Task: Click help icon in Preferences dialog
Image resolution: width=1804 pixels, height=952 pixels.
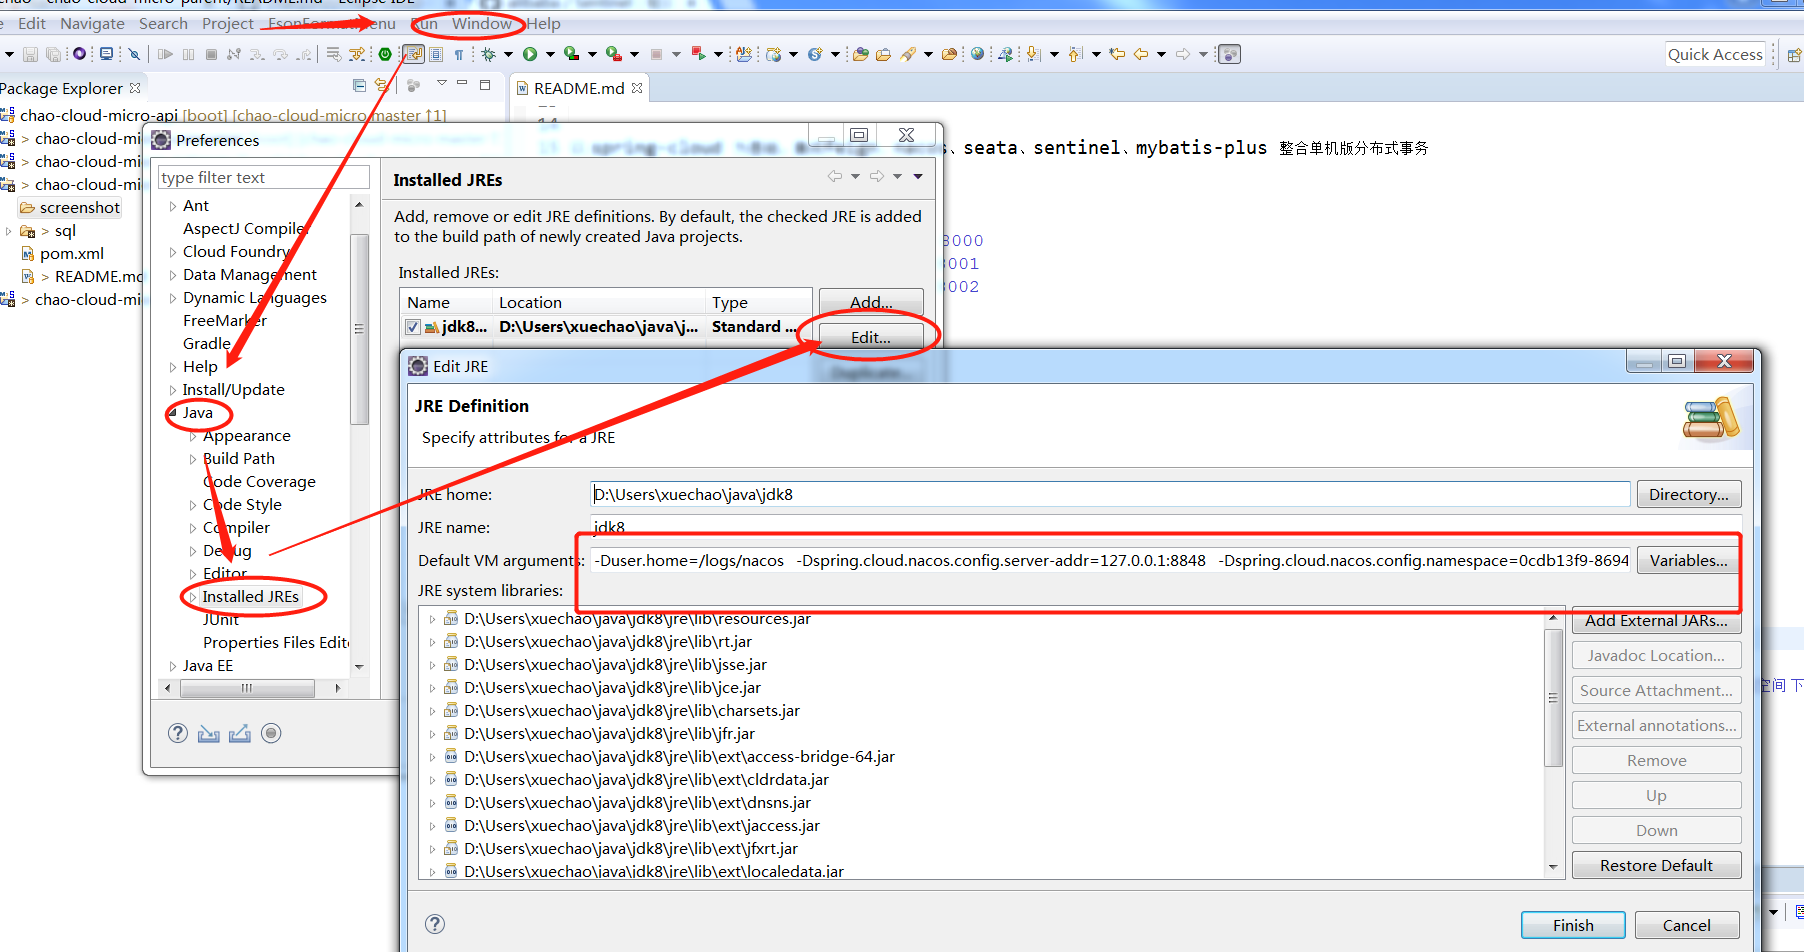Action: click(x=178, y=733)
